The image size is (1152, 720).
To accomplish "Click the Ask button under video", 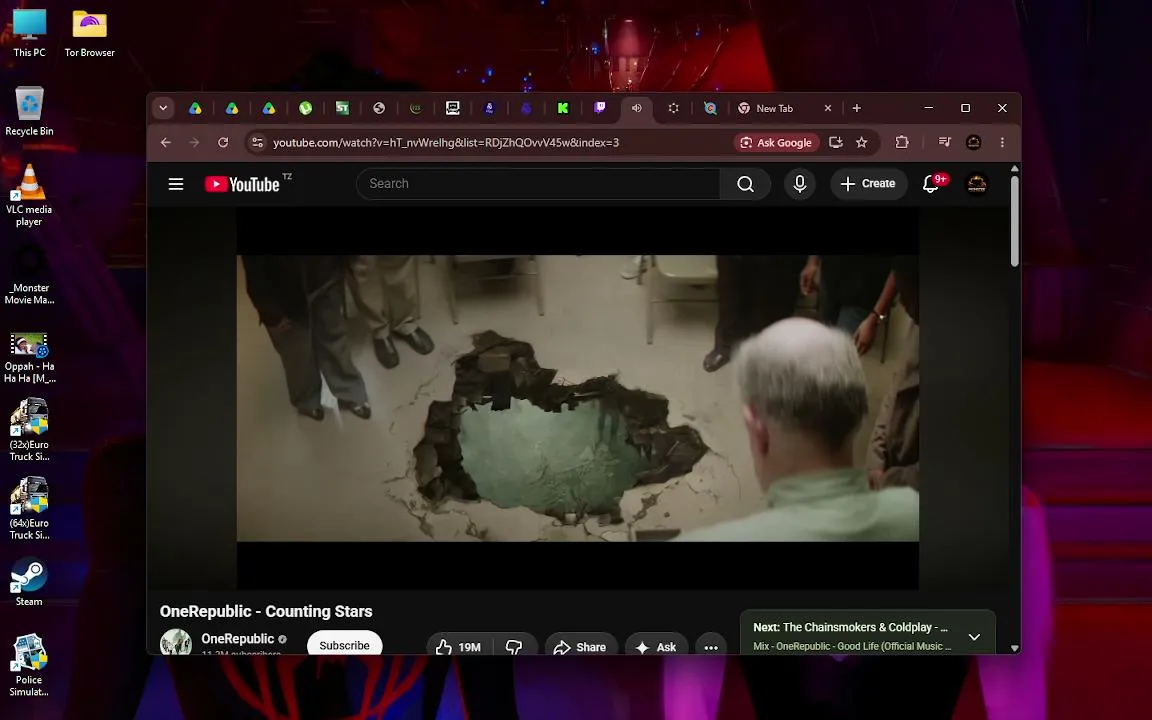I will (656, 647).
